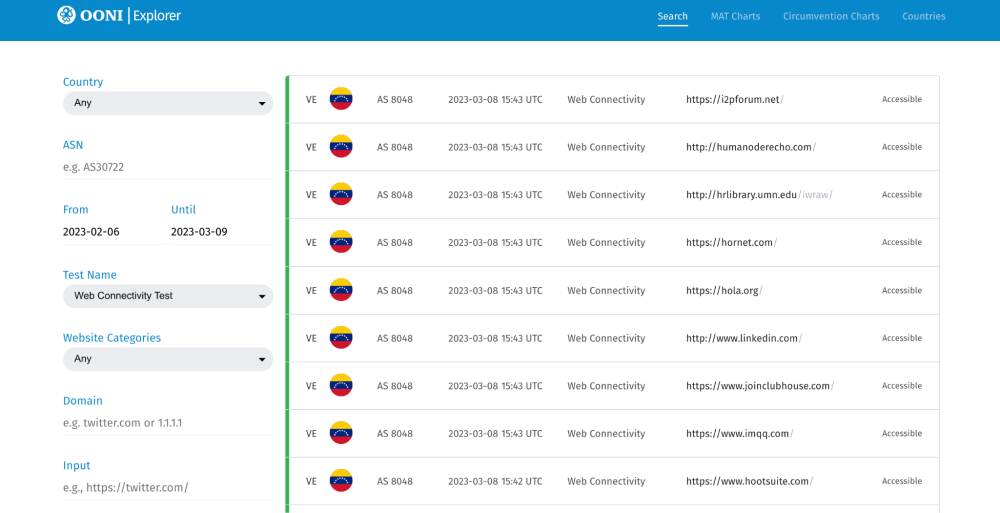The image size is (1000, 513).
Task: Switch to the MAT Charts tab
Action: [x=735, y=16]
